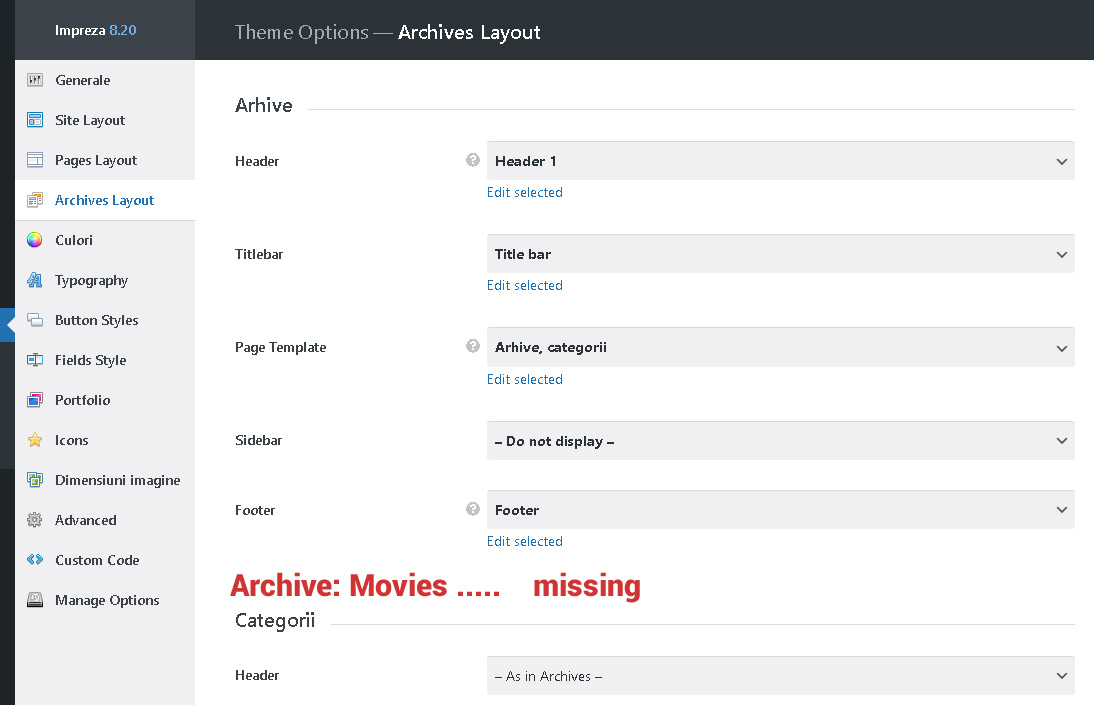Open the Page Template dropdown
Screen dimensions: 1094x705
coord(781,347)
